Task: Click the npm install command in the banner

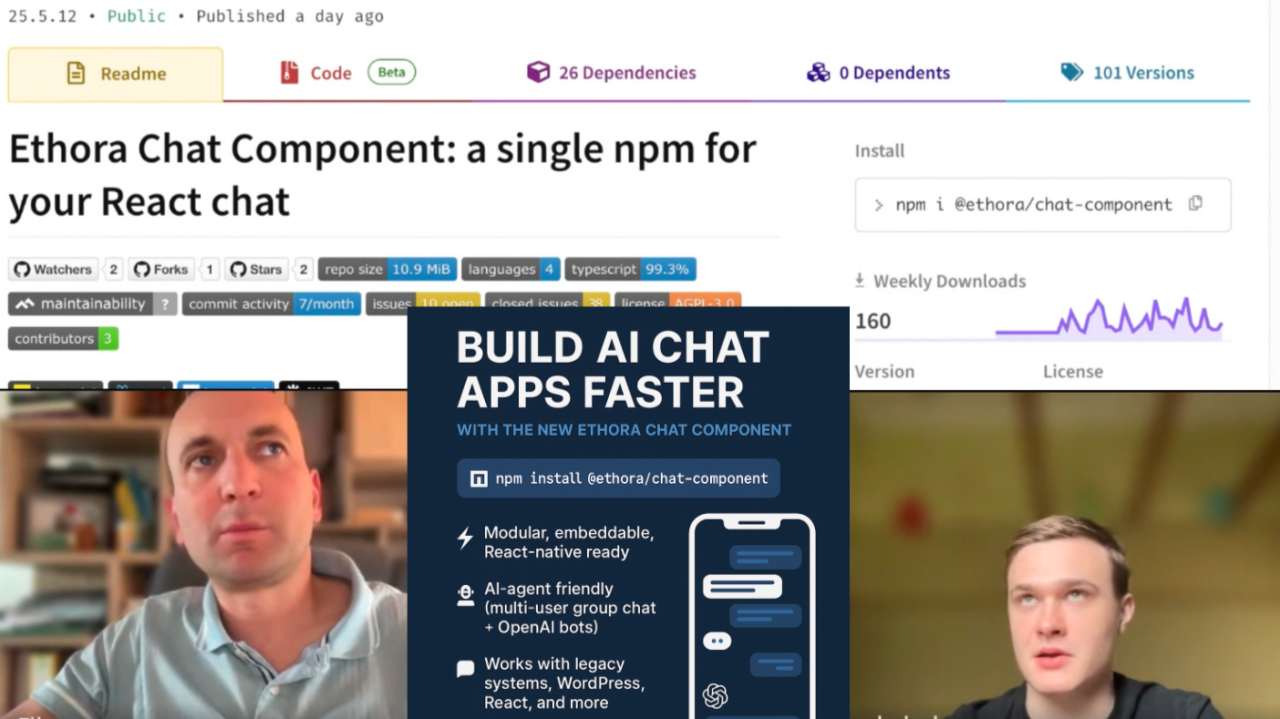Action: click(x=618, y=478)
